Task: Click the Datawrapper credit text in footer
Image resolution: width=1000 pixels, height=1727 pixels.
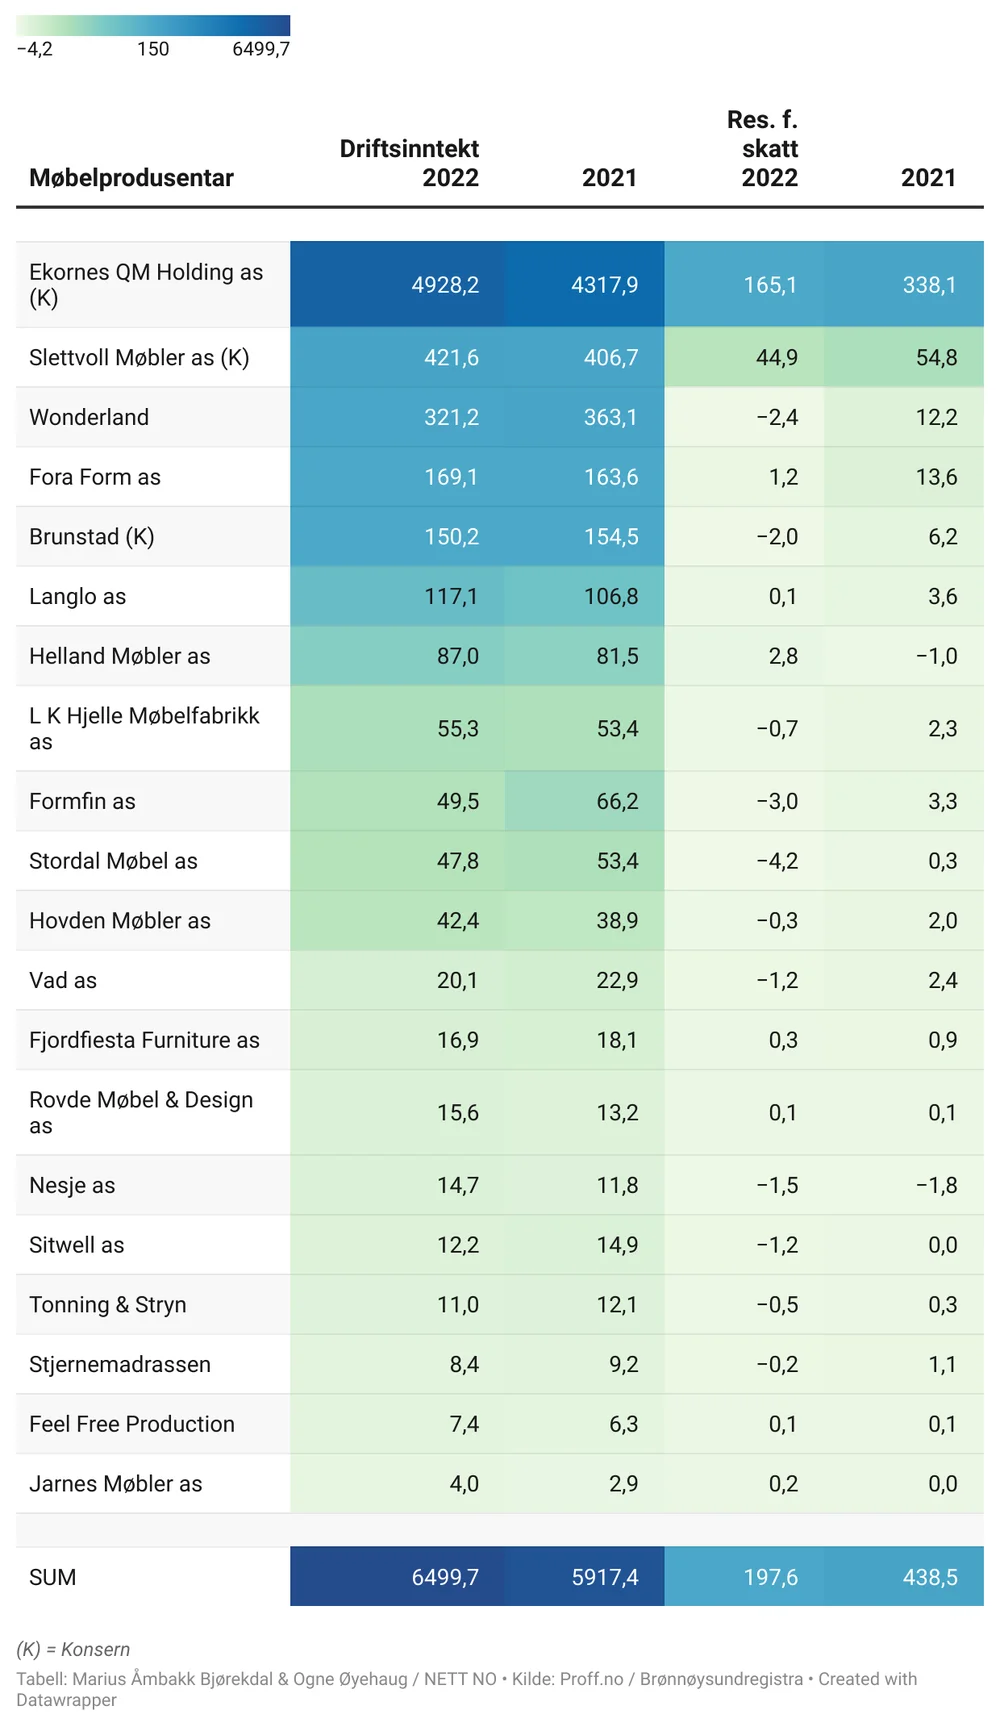Action: point(67,1700)
